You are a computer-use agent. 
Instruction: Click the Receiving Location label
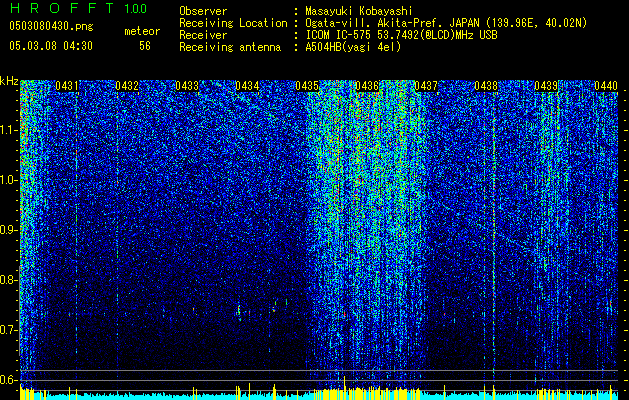click(233, 23)
